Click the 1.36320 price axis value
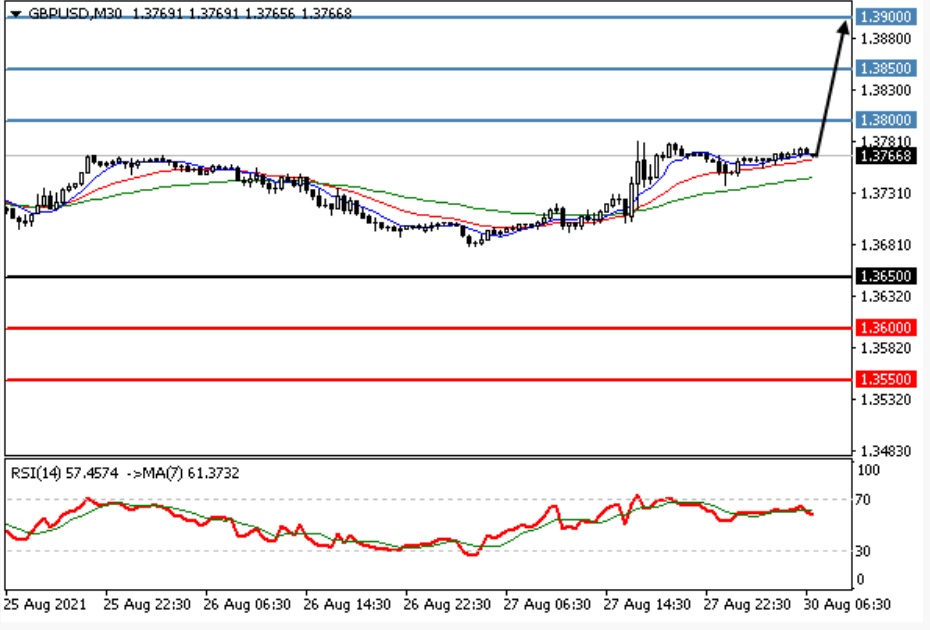Image resolution: width=930 pixels, height=630 pixels. click(886, 296)
